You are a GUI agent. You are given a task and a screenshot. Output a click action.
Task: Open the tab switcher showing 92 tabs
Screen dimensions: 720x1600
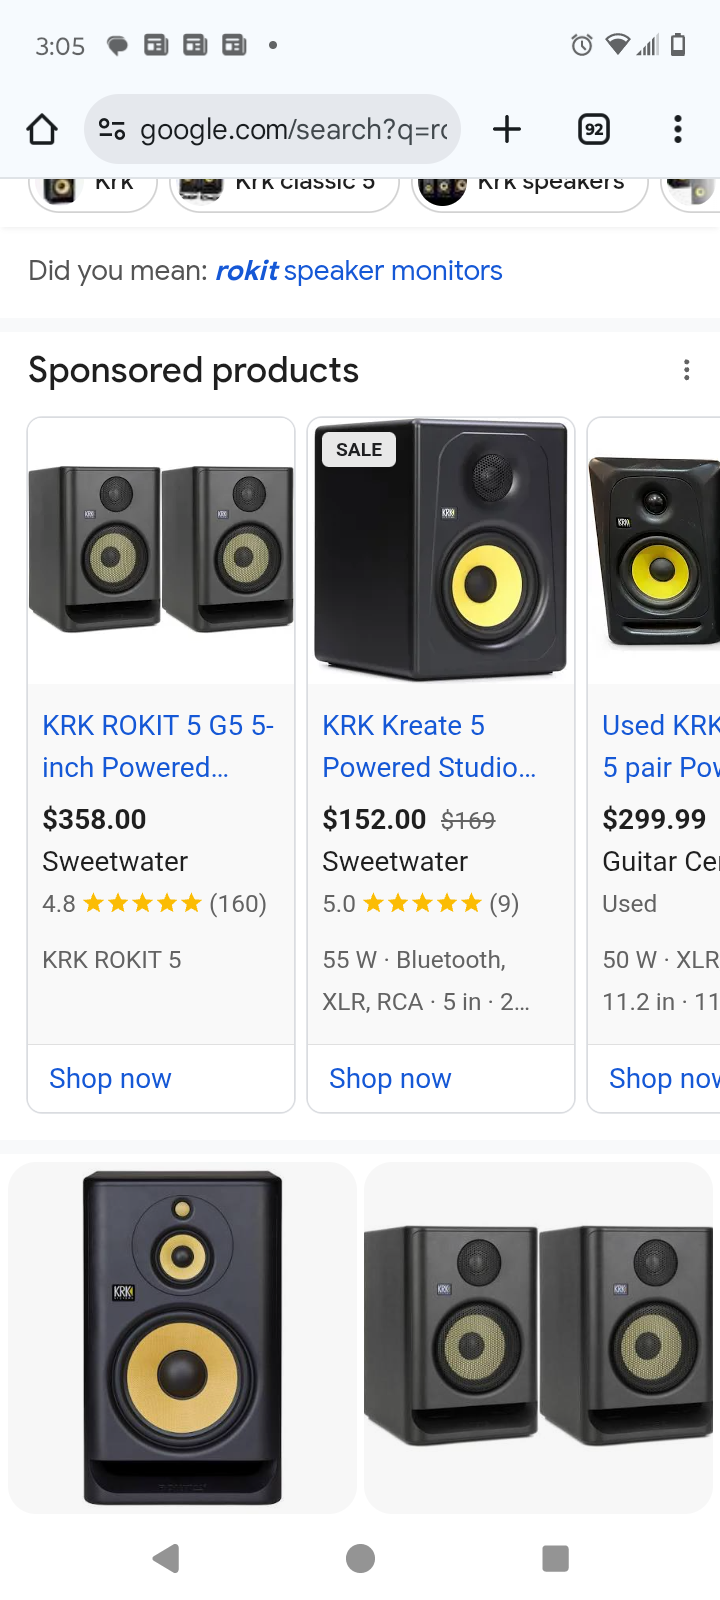(x=594, y=129)
